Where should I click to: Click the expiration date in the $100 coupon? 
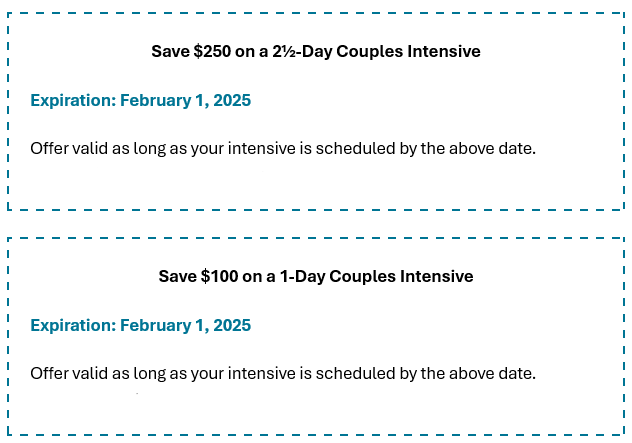click(185, 325)
